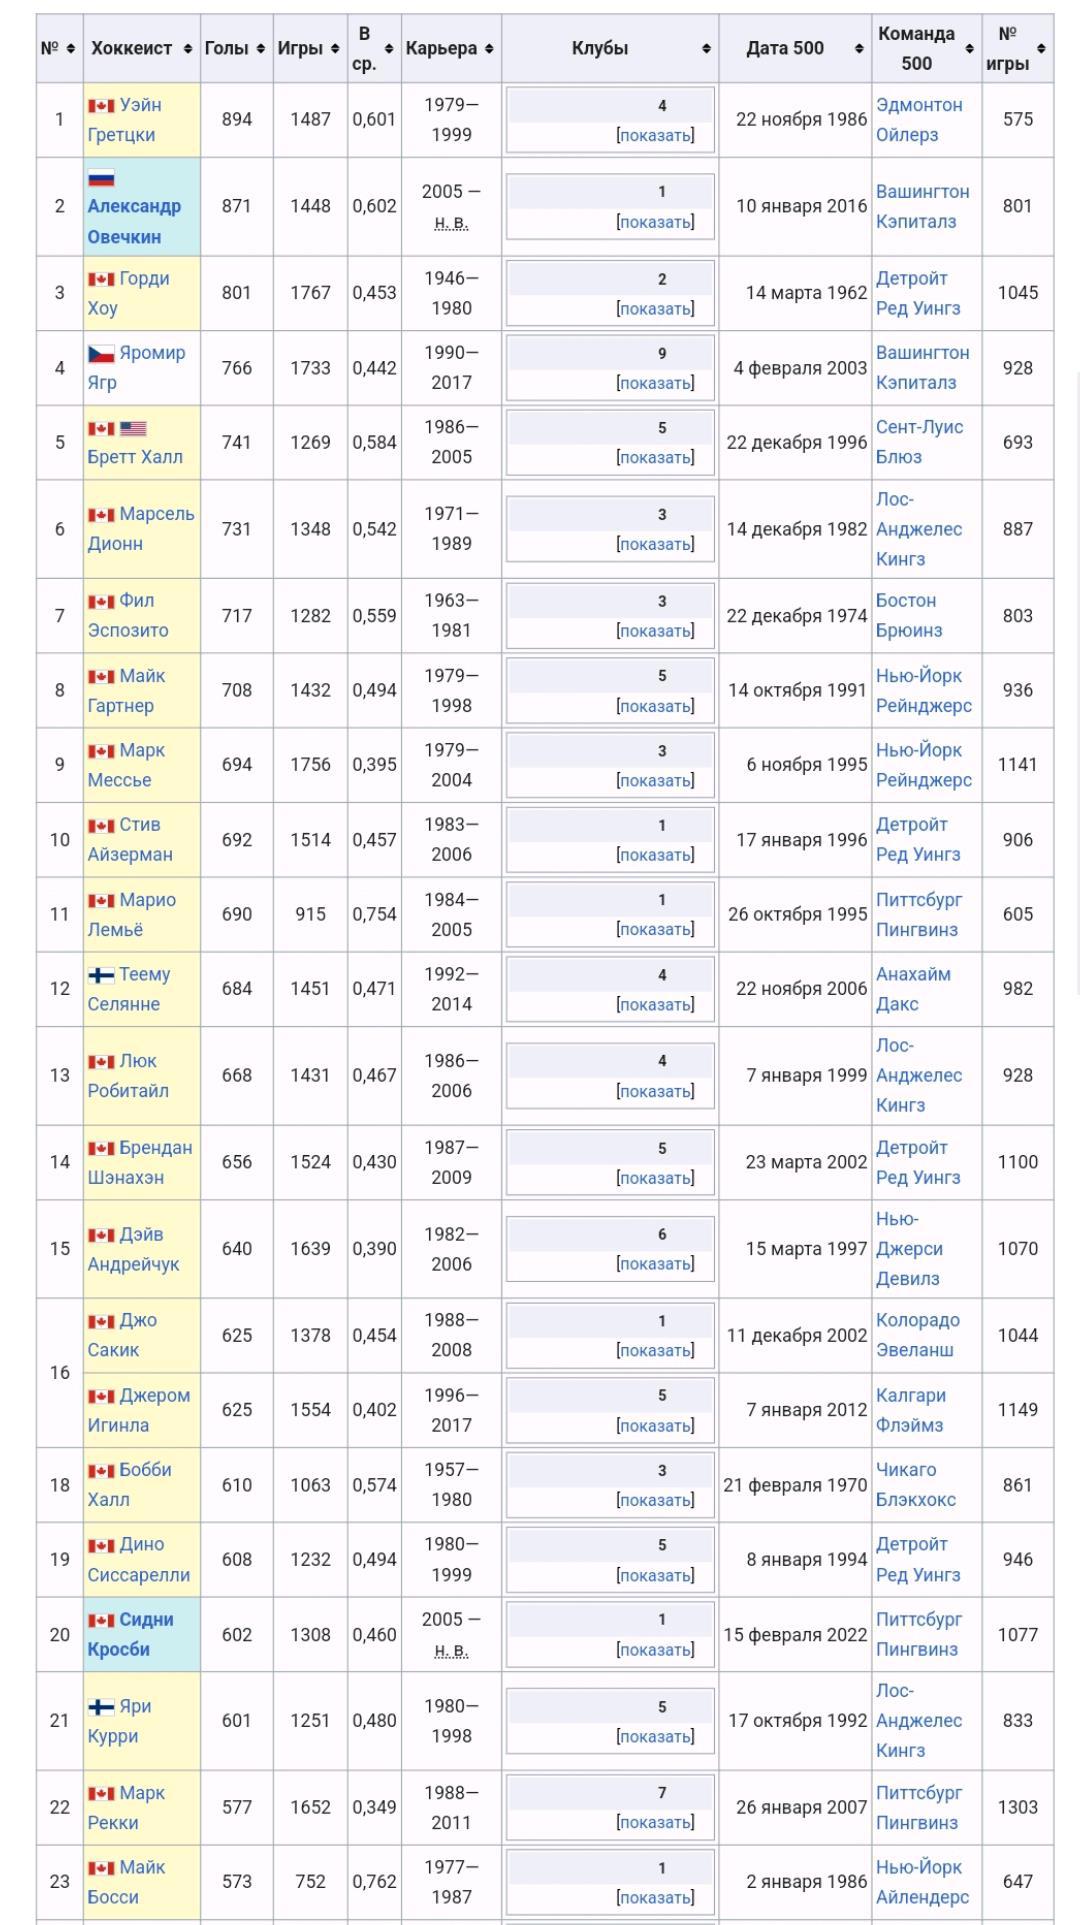
Task: Click sort icon in Карьера header
Action: (x=489, y=49)
